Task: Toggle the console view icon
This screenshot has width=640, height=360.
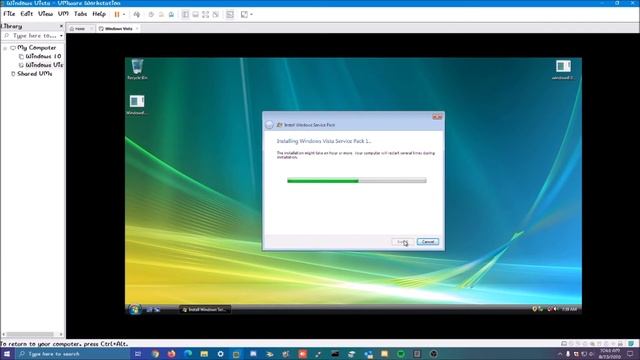Action: pos(230,14)
